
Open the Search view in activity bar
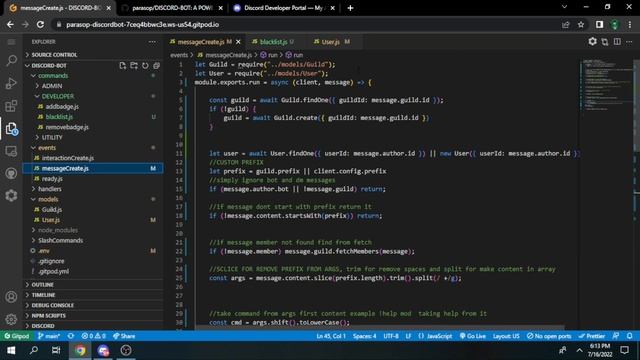[11, 60]
